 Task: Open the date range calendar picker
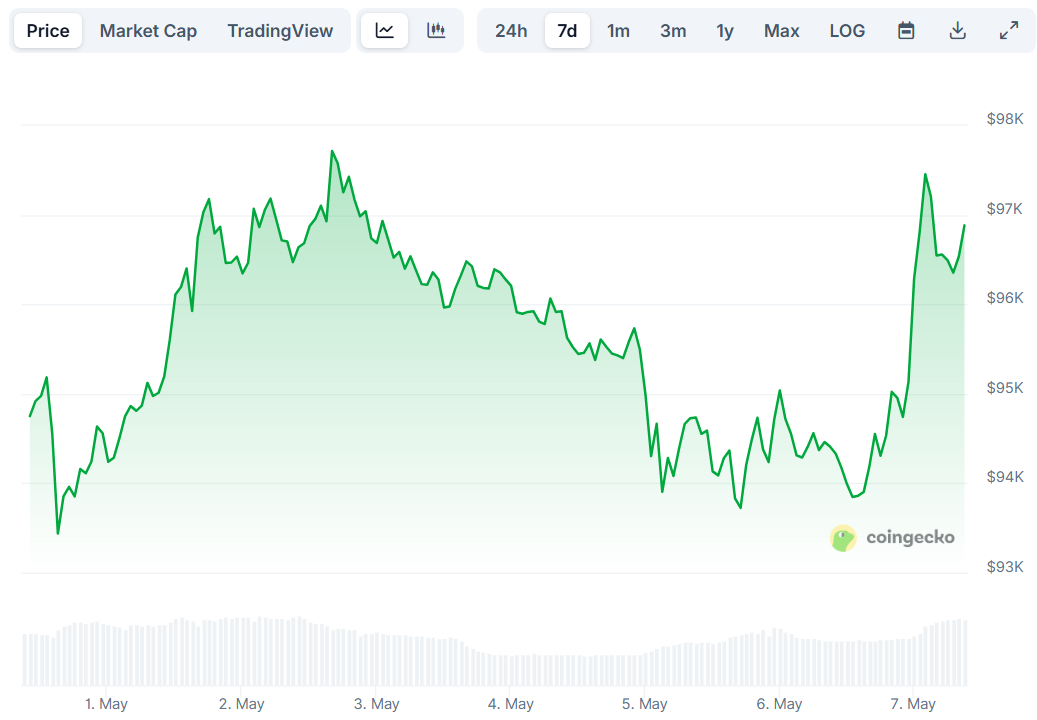pyautogui.click(x=905, y=30)
